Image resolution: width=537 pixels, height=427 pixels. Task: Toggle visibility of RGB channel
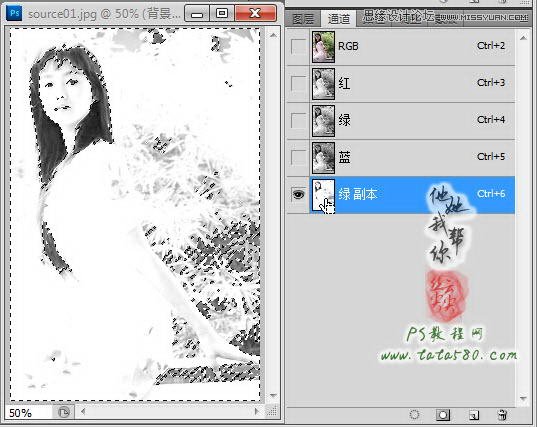[x=298, y=46]
